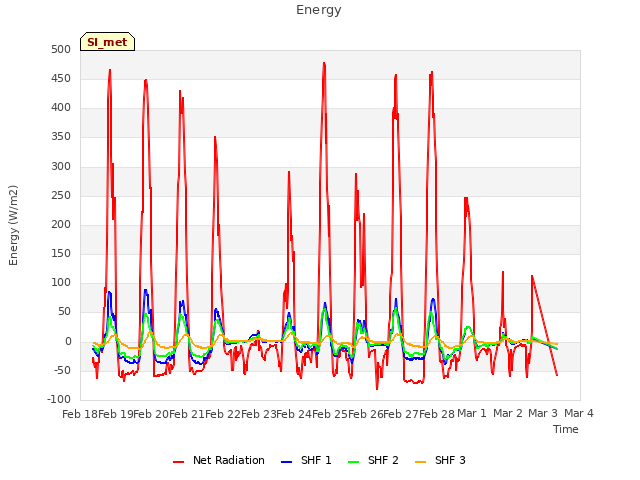Image resolution: width=640 pixels, height=480 pixels.
Task: Click the 450 y-axis tick label
Action: tap(61, 78)
